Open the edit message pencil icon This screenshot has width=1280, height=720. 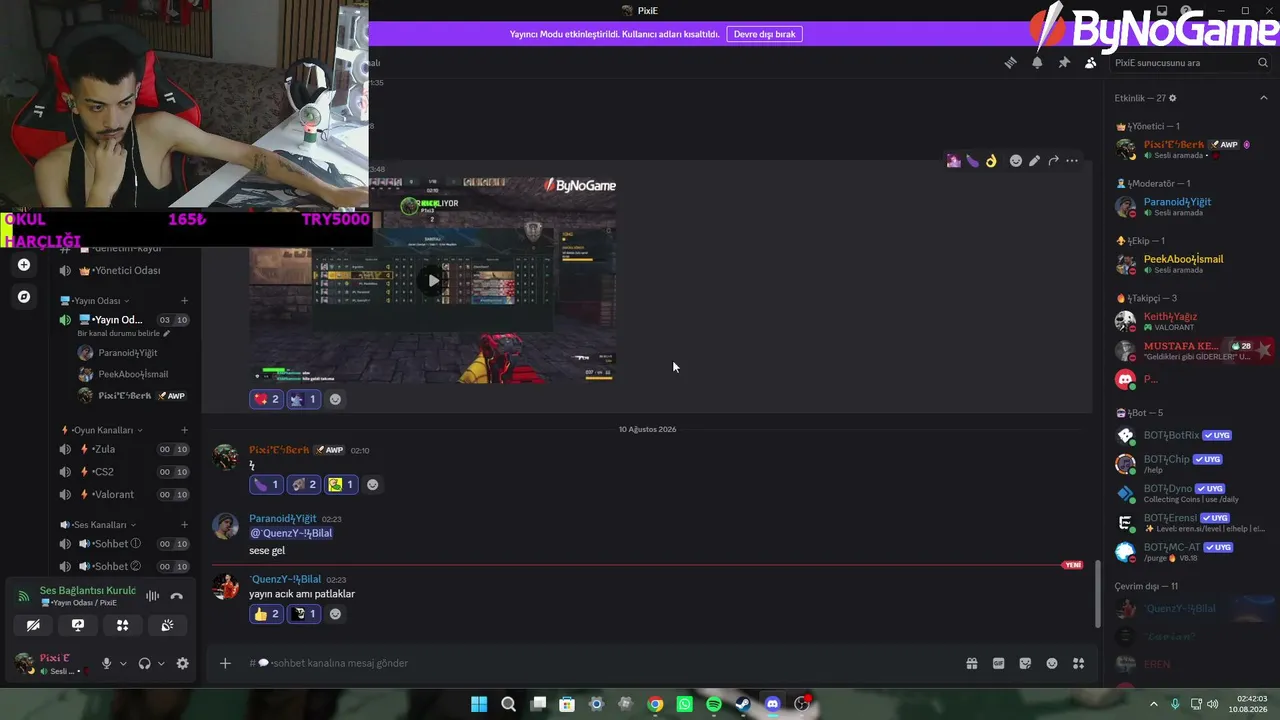pos(1034,160)
